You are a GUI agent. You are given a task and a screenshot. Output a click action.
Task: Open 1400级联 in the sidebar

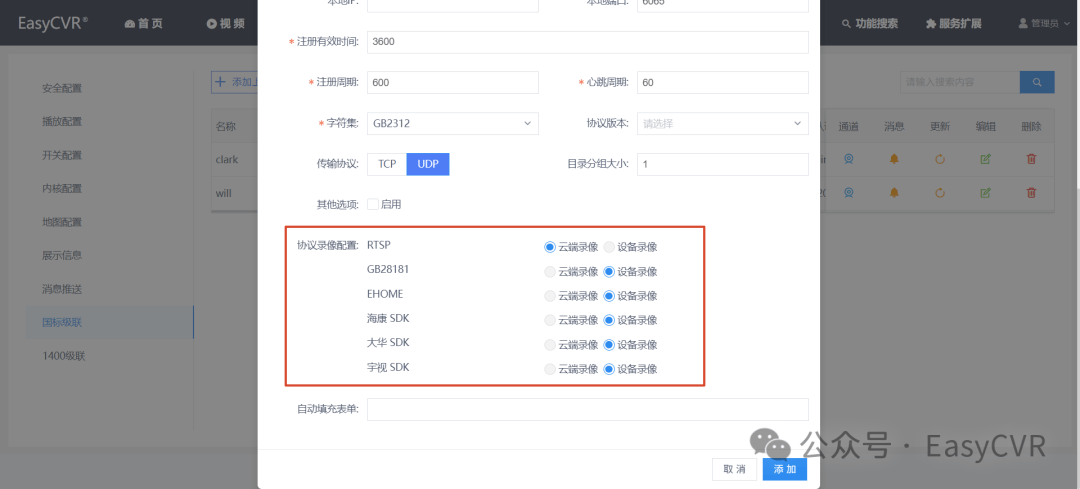point(63,356)
